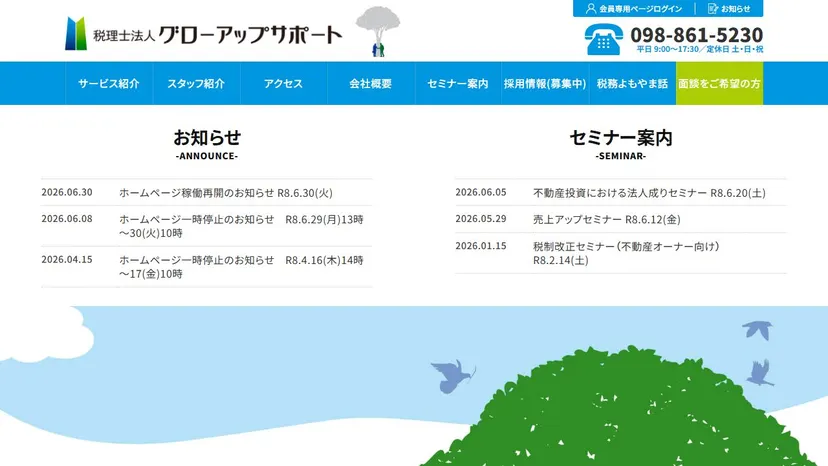The width and height of the screenshot is (828, 466).
Task: Open 税制改正セミナー(不動産オーナー向け) link
Action: 626,253
